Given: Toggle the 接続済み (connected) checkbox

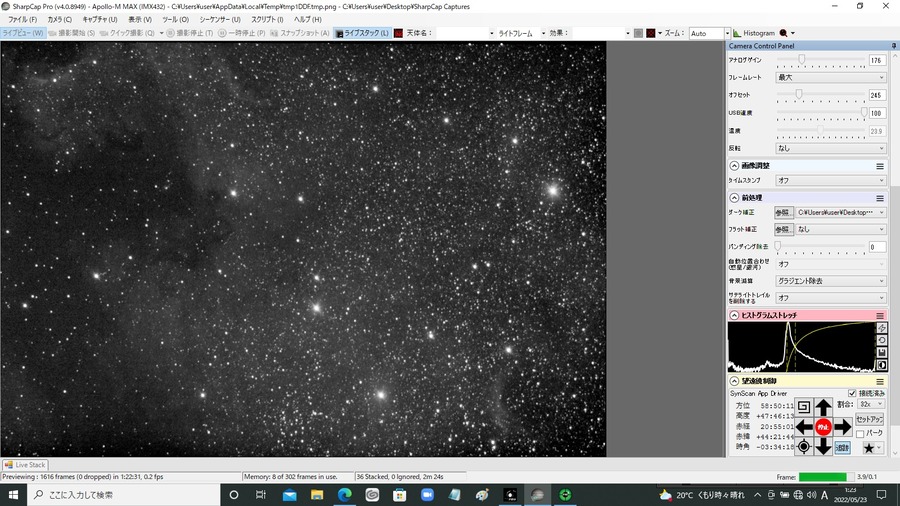Looking at the screenshot, I should coord(852,394).
